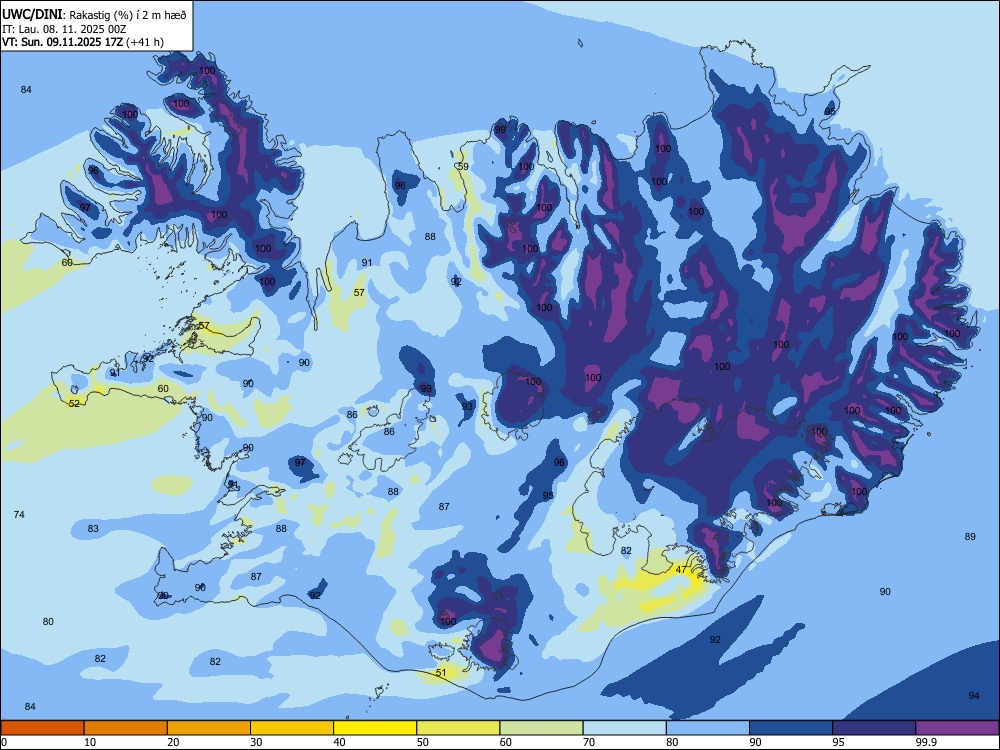1000x750 pixels.
Task: Click the '51' humidity value on the map
Action: pos(441,673)
